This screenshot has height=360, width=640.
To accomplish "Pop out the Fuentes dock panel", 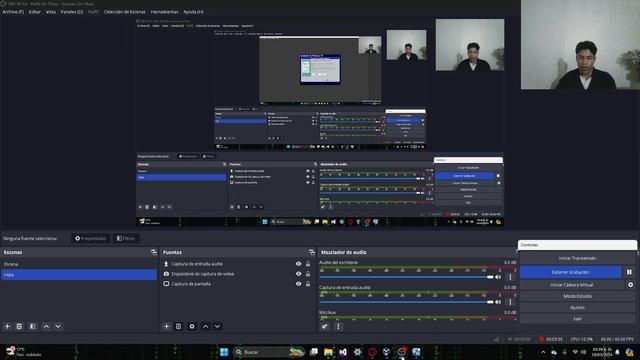I will point(312,252).
